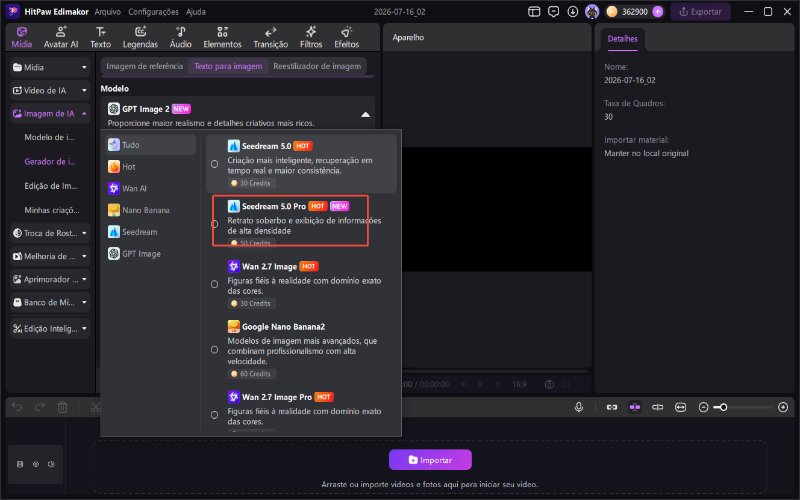The width and height of the screenshot is (800, 500).
Task: Filter models by Nano Banana category
Action: point(151,210)
